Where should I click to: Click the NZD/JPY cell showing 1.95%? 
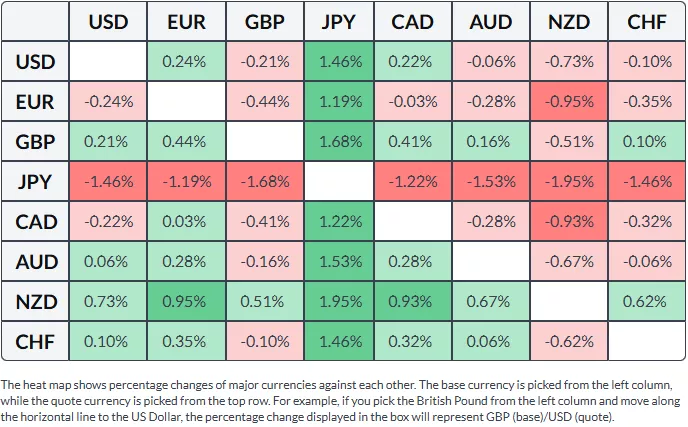tap(342, 301)
